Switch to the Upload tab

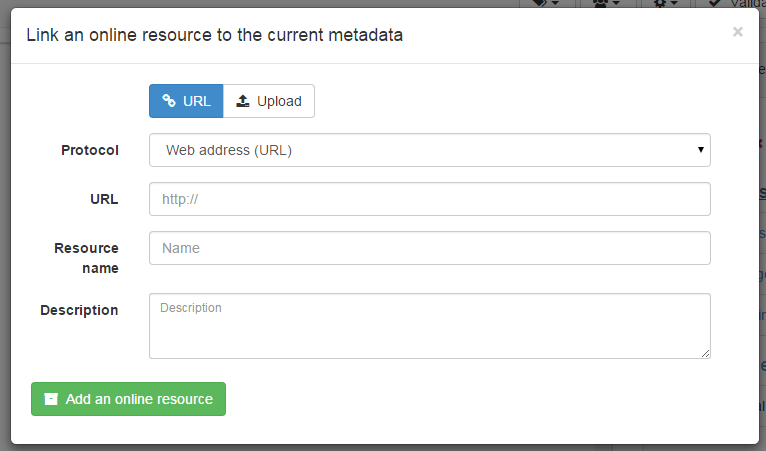pos(269,101)
